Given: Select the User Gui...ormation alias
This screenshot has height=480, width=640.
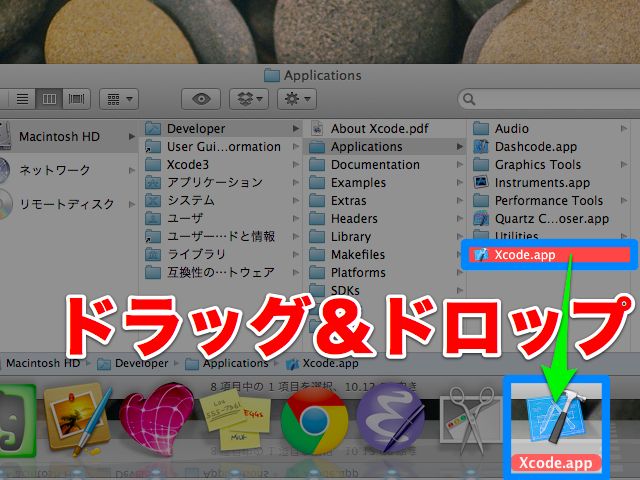Looking at the screenshot, I should (222, 147).
